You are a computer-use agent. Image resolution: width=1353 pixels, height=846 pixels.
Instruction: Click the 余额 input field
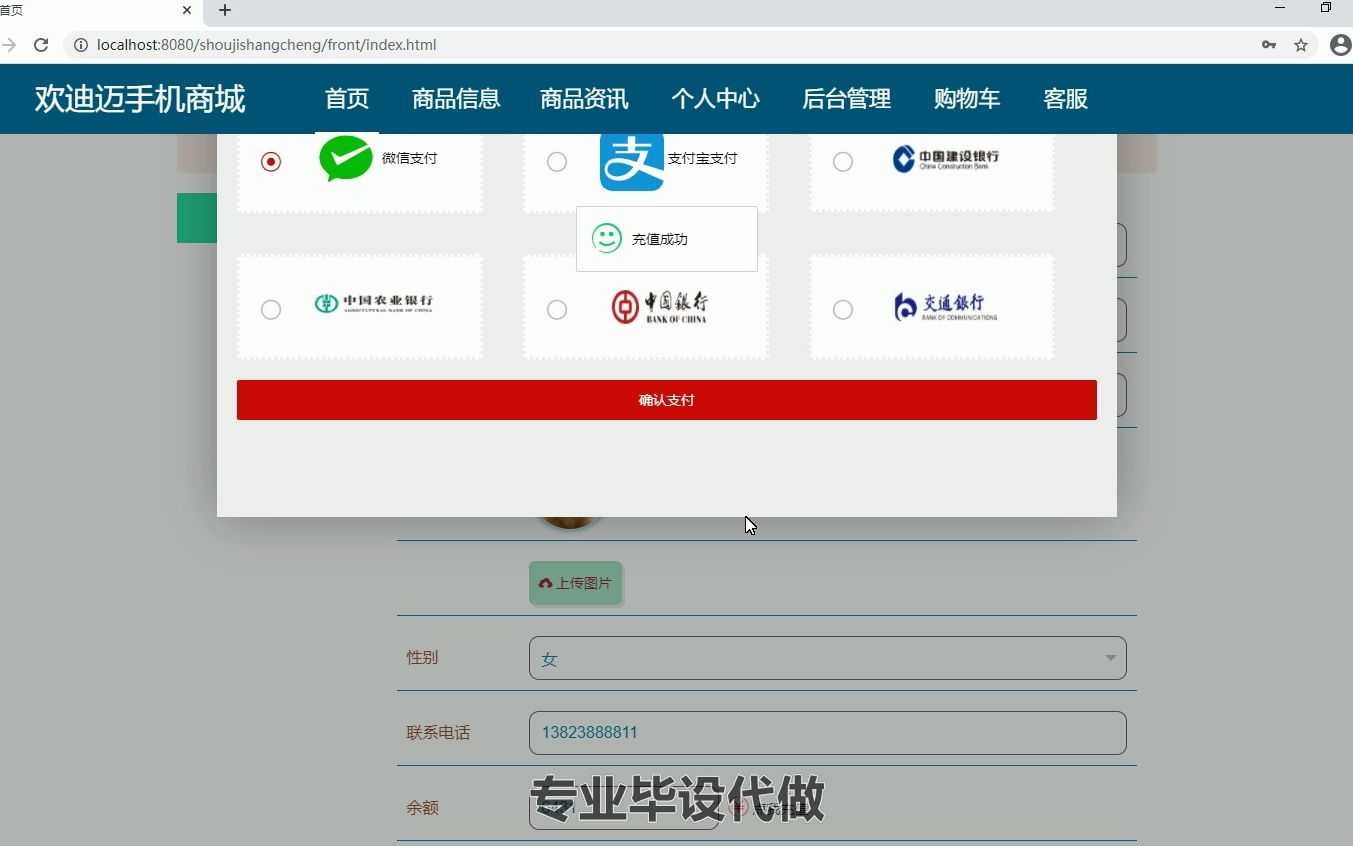pos(624,808)
